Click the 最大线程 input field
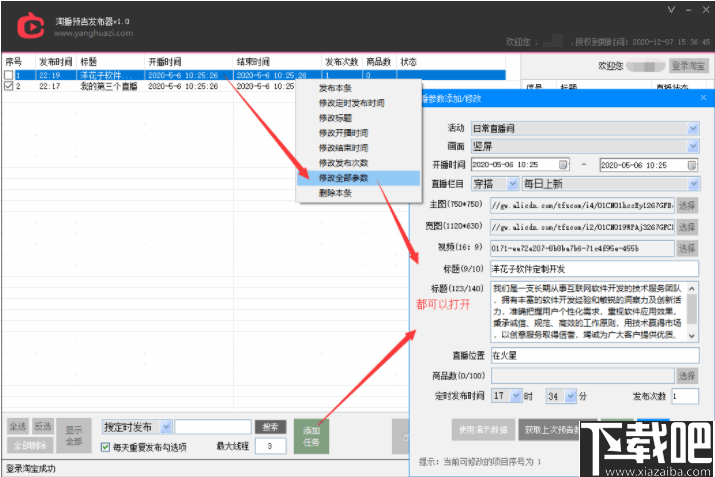The image size is (715, 477). (270, 446)
